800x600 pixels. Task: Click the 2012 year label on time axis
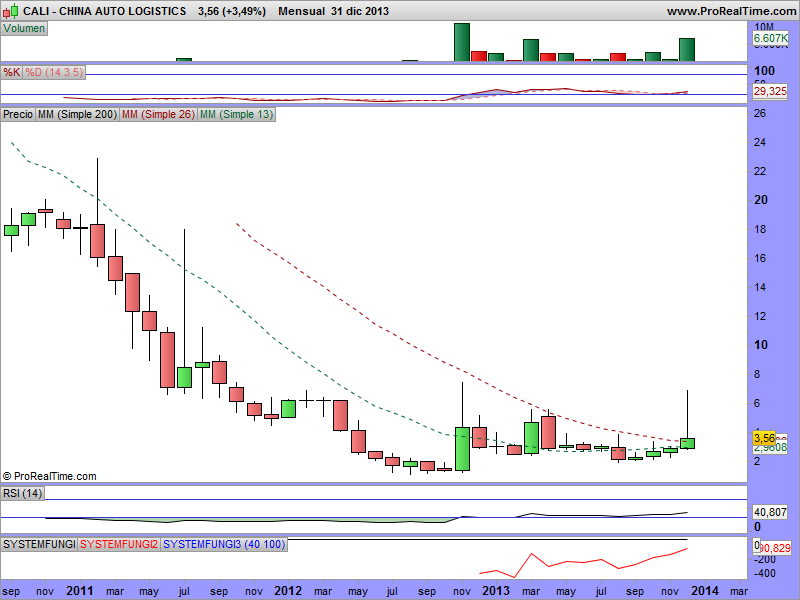288,591
